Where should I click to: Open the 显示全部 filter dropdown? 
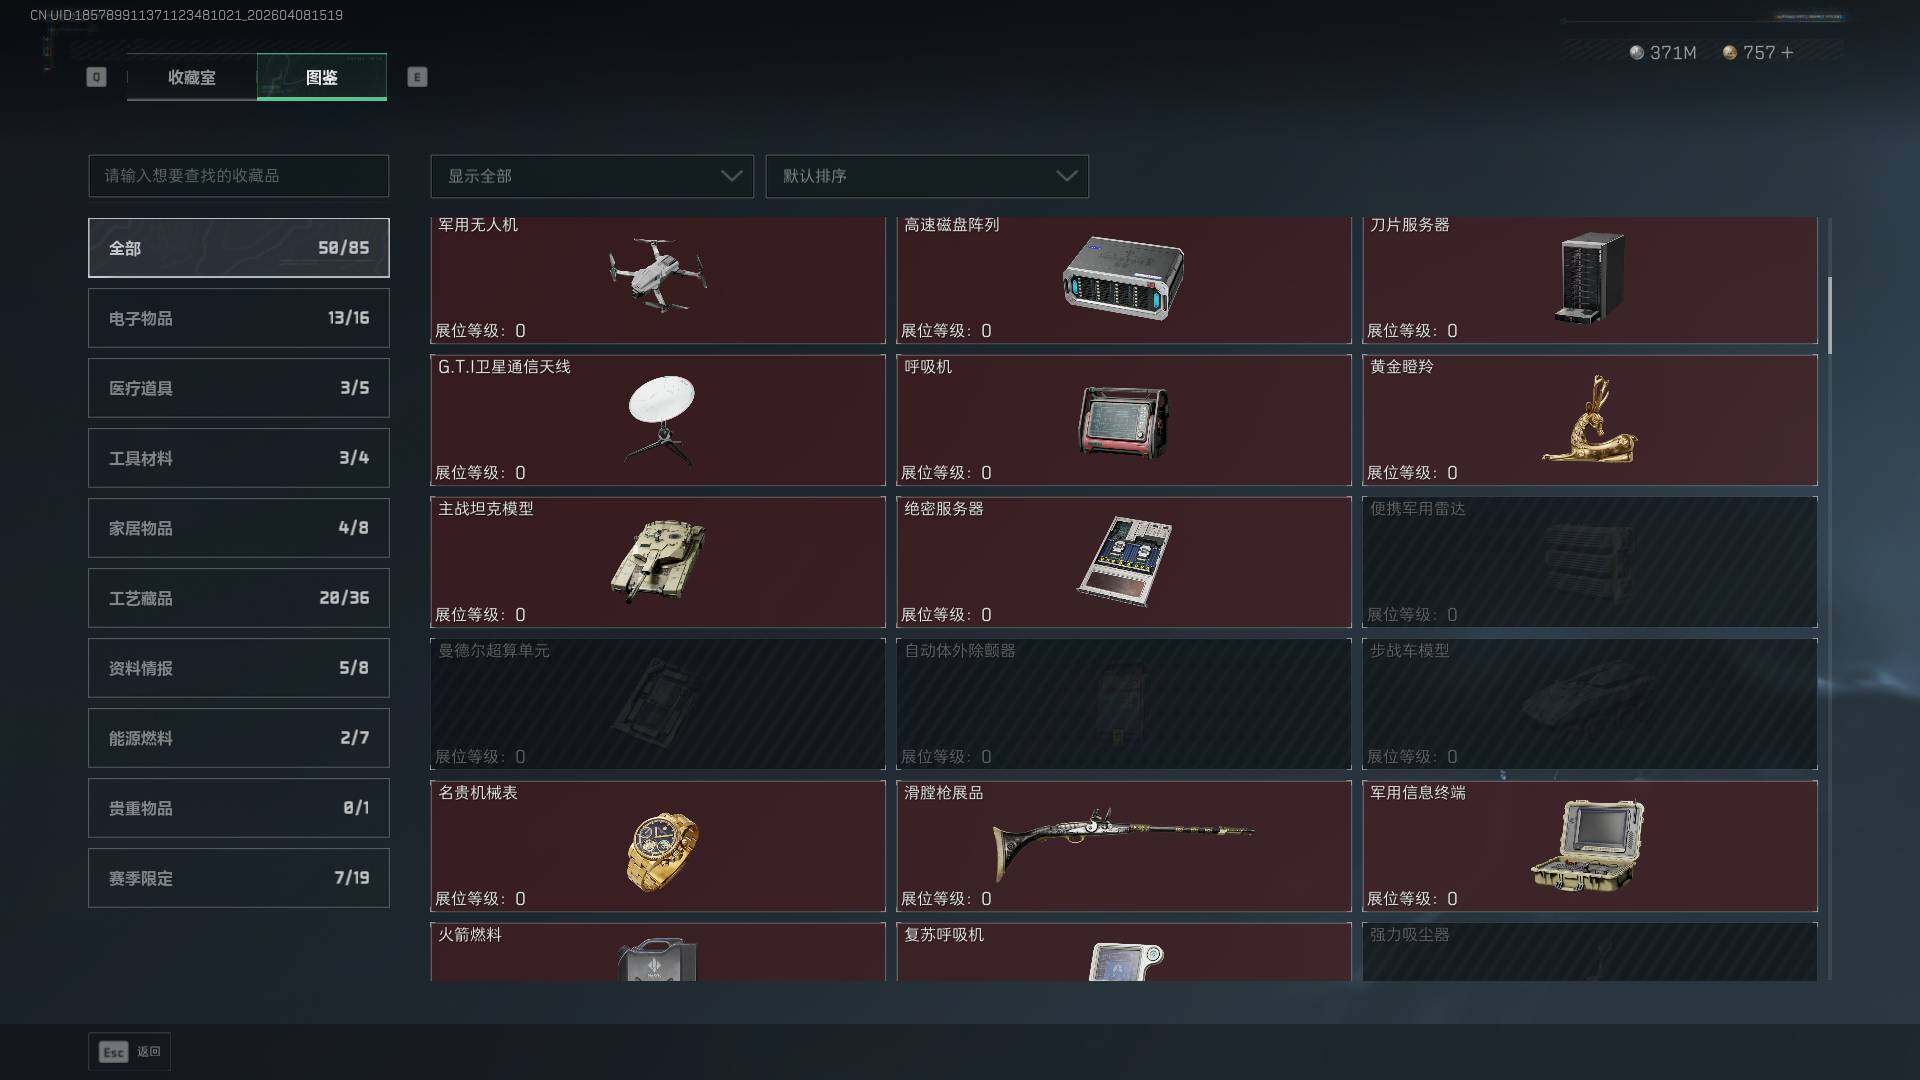(592, 176)
